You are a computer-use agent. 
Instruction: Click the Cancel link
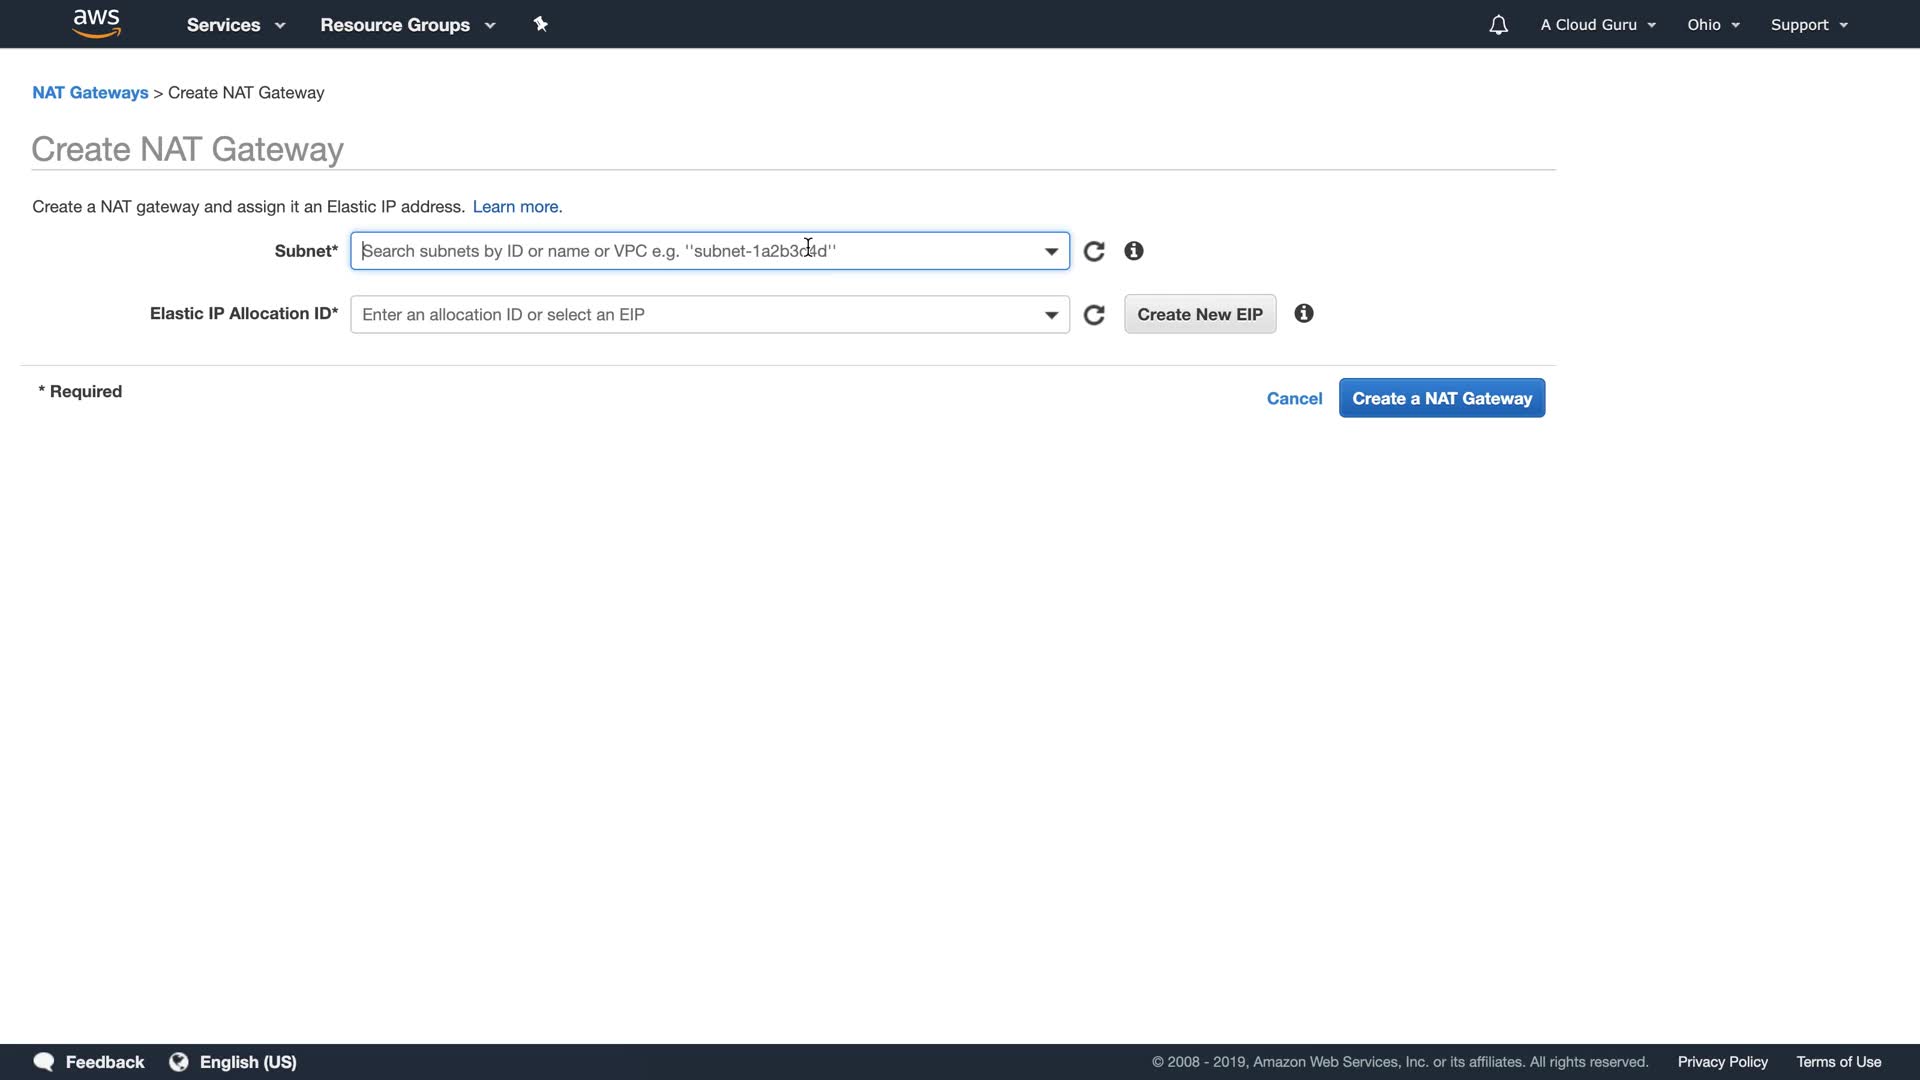coord(1294,398)
